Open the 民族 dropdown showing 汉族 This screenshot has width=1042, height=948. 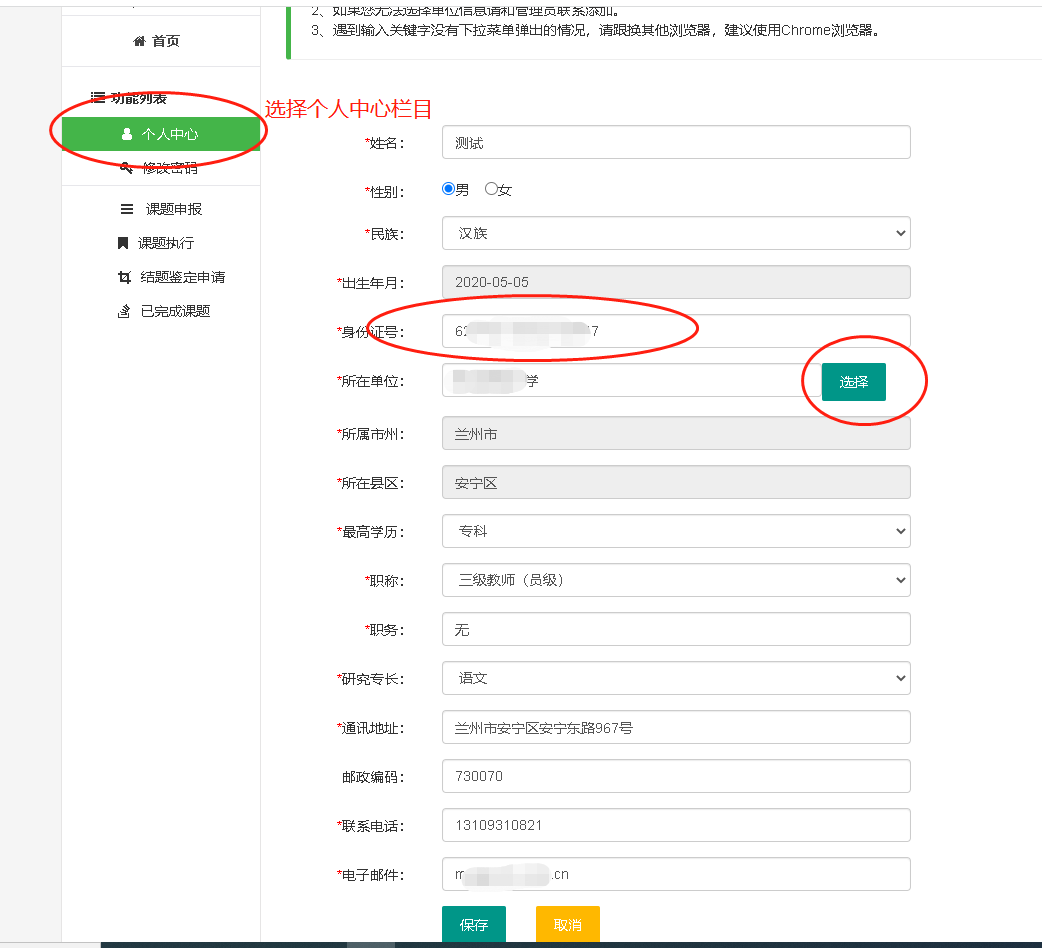pos(676,233)
